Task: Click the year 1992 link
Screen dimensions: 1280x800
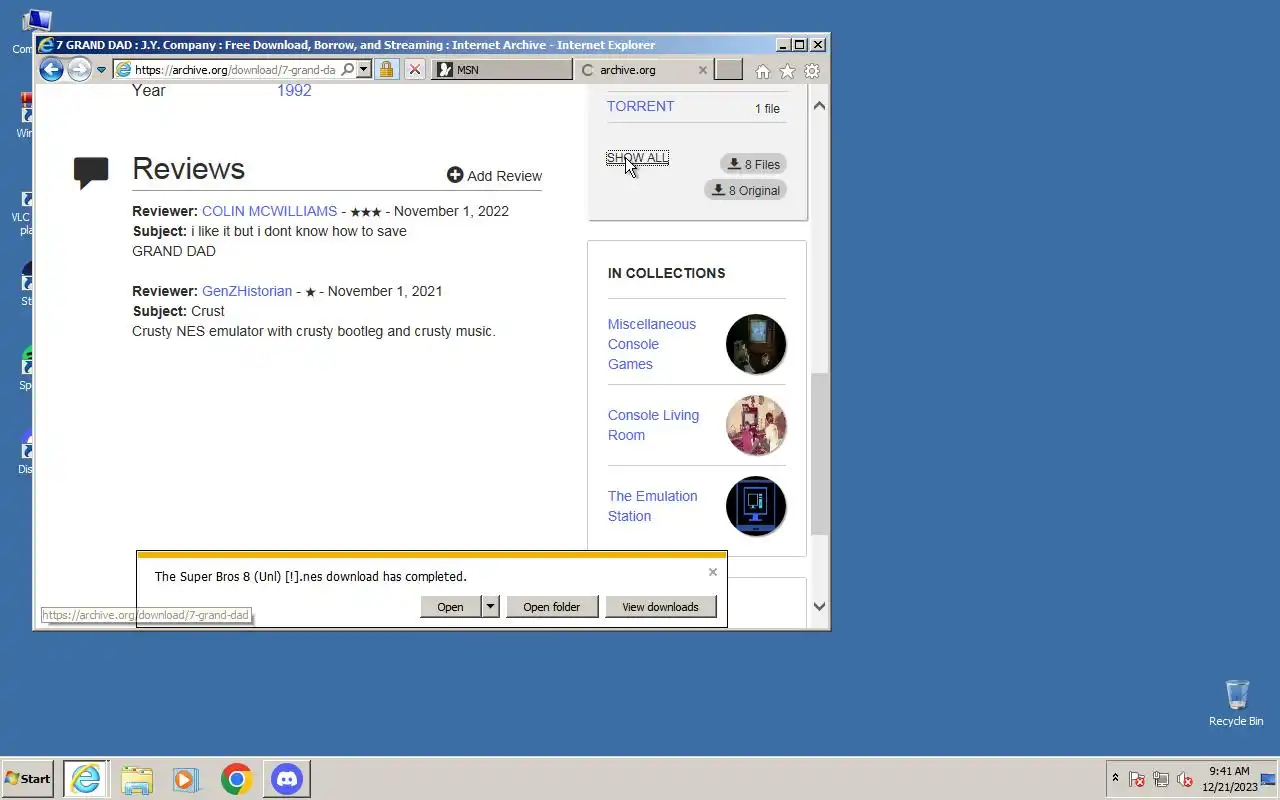Action: tap(294, 90)
